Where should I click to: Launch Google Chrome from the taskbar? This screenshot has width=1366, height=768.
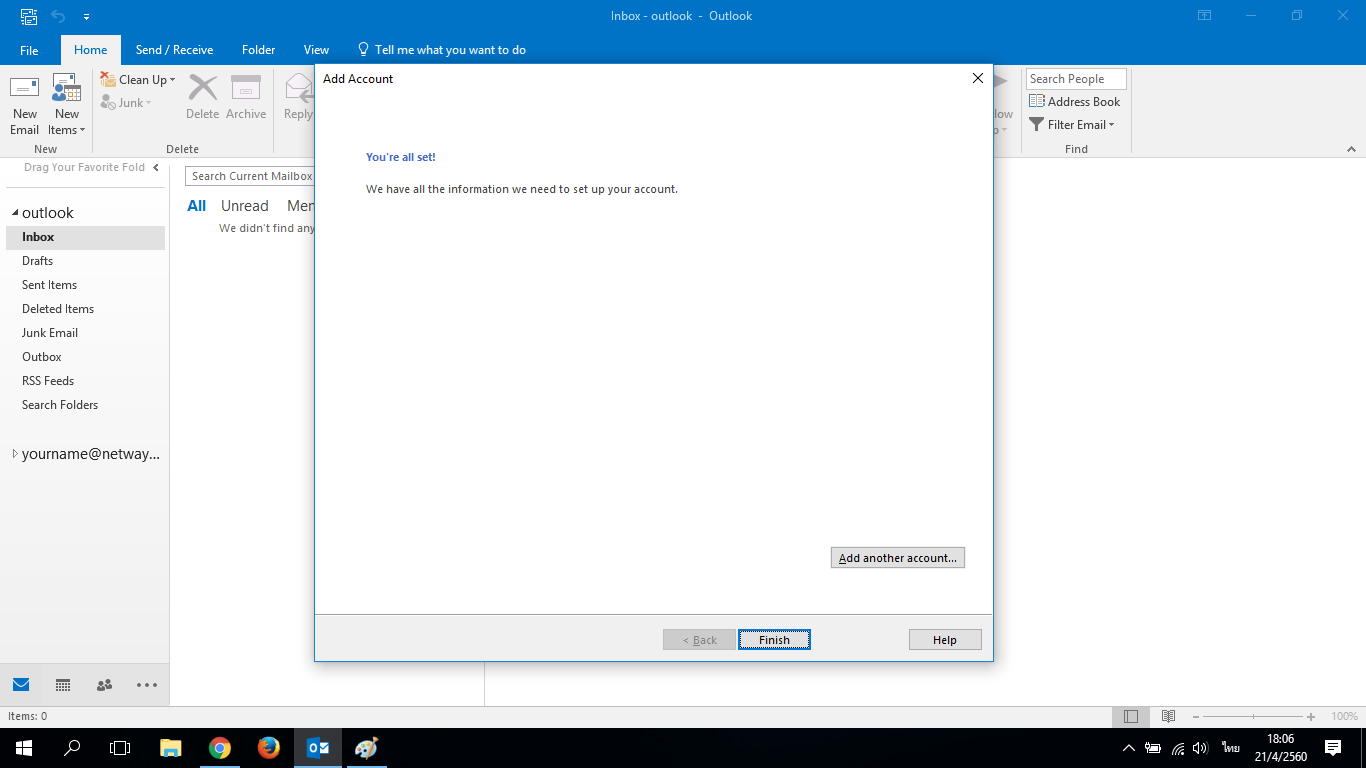[x=220, y=748]
